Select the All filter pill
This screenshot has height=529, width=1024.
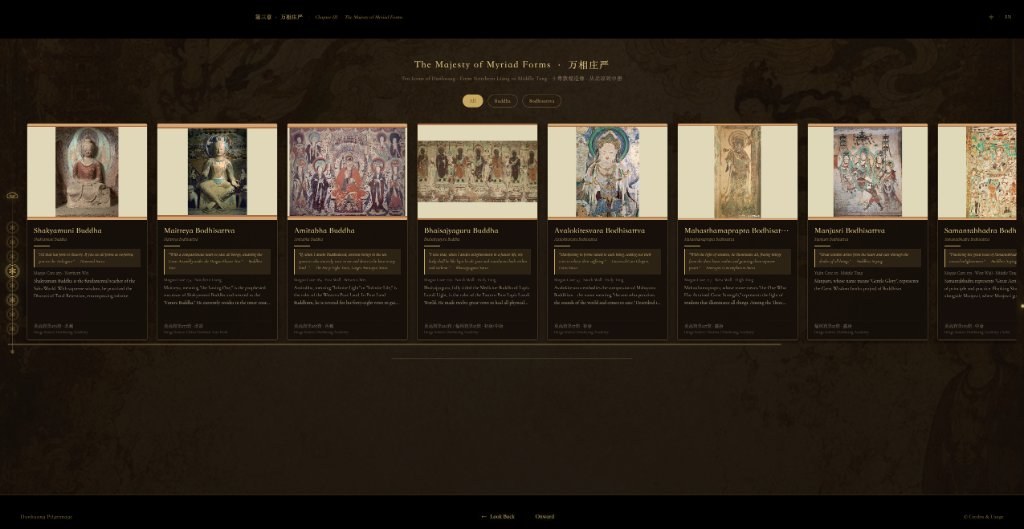click(473, 101)
